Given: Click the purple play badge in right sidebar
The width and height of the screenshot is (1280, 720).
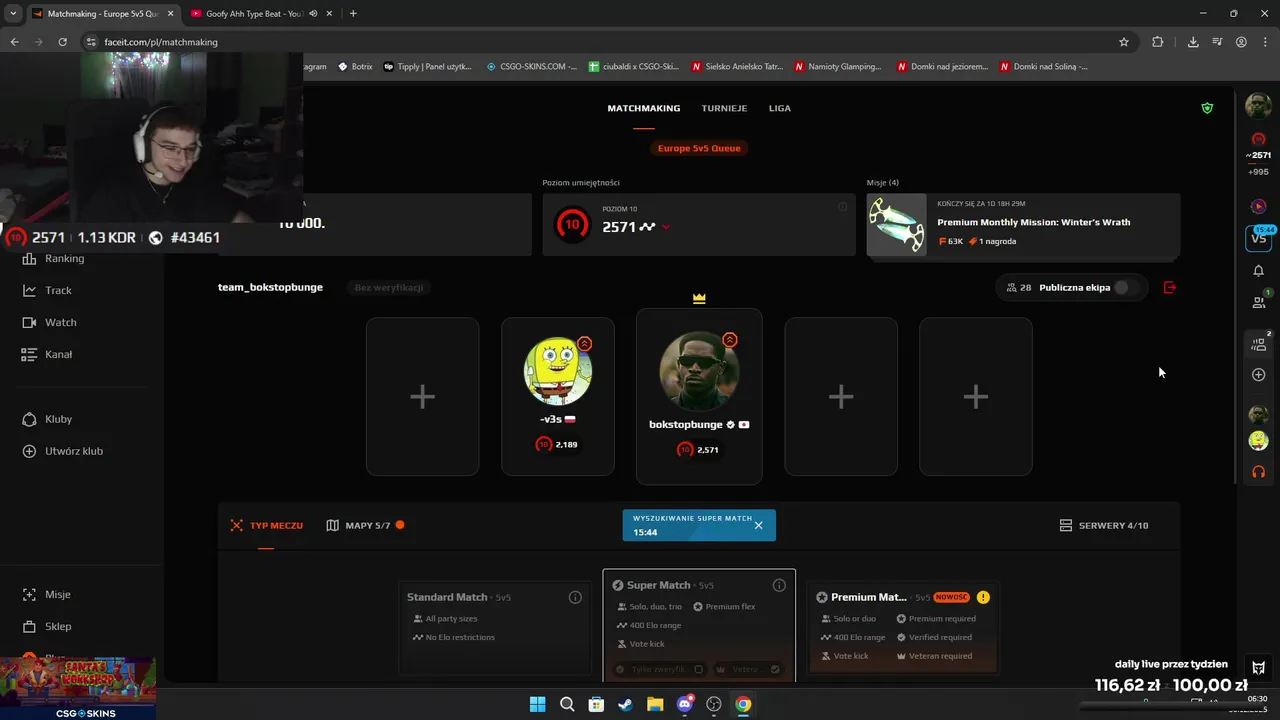Looking at the screenshot, I should pos(1258,206).
